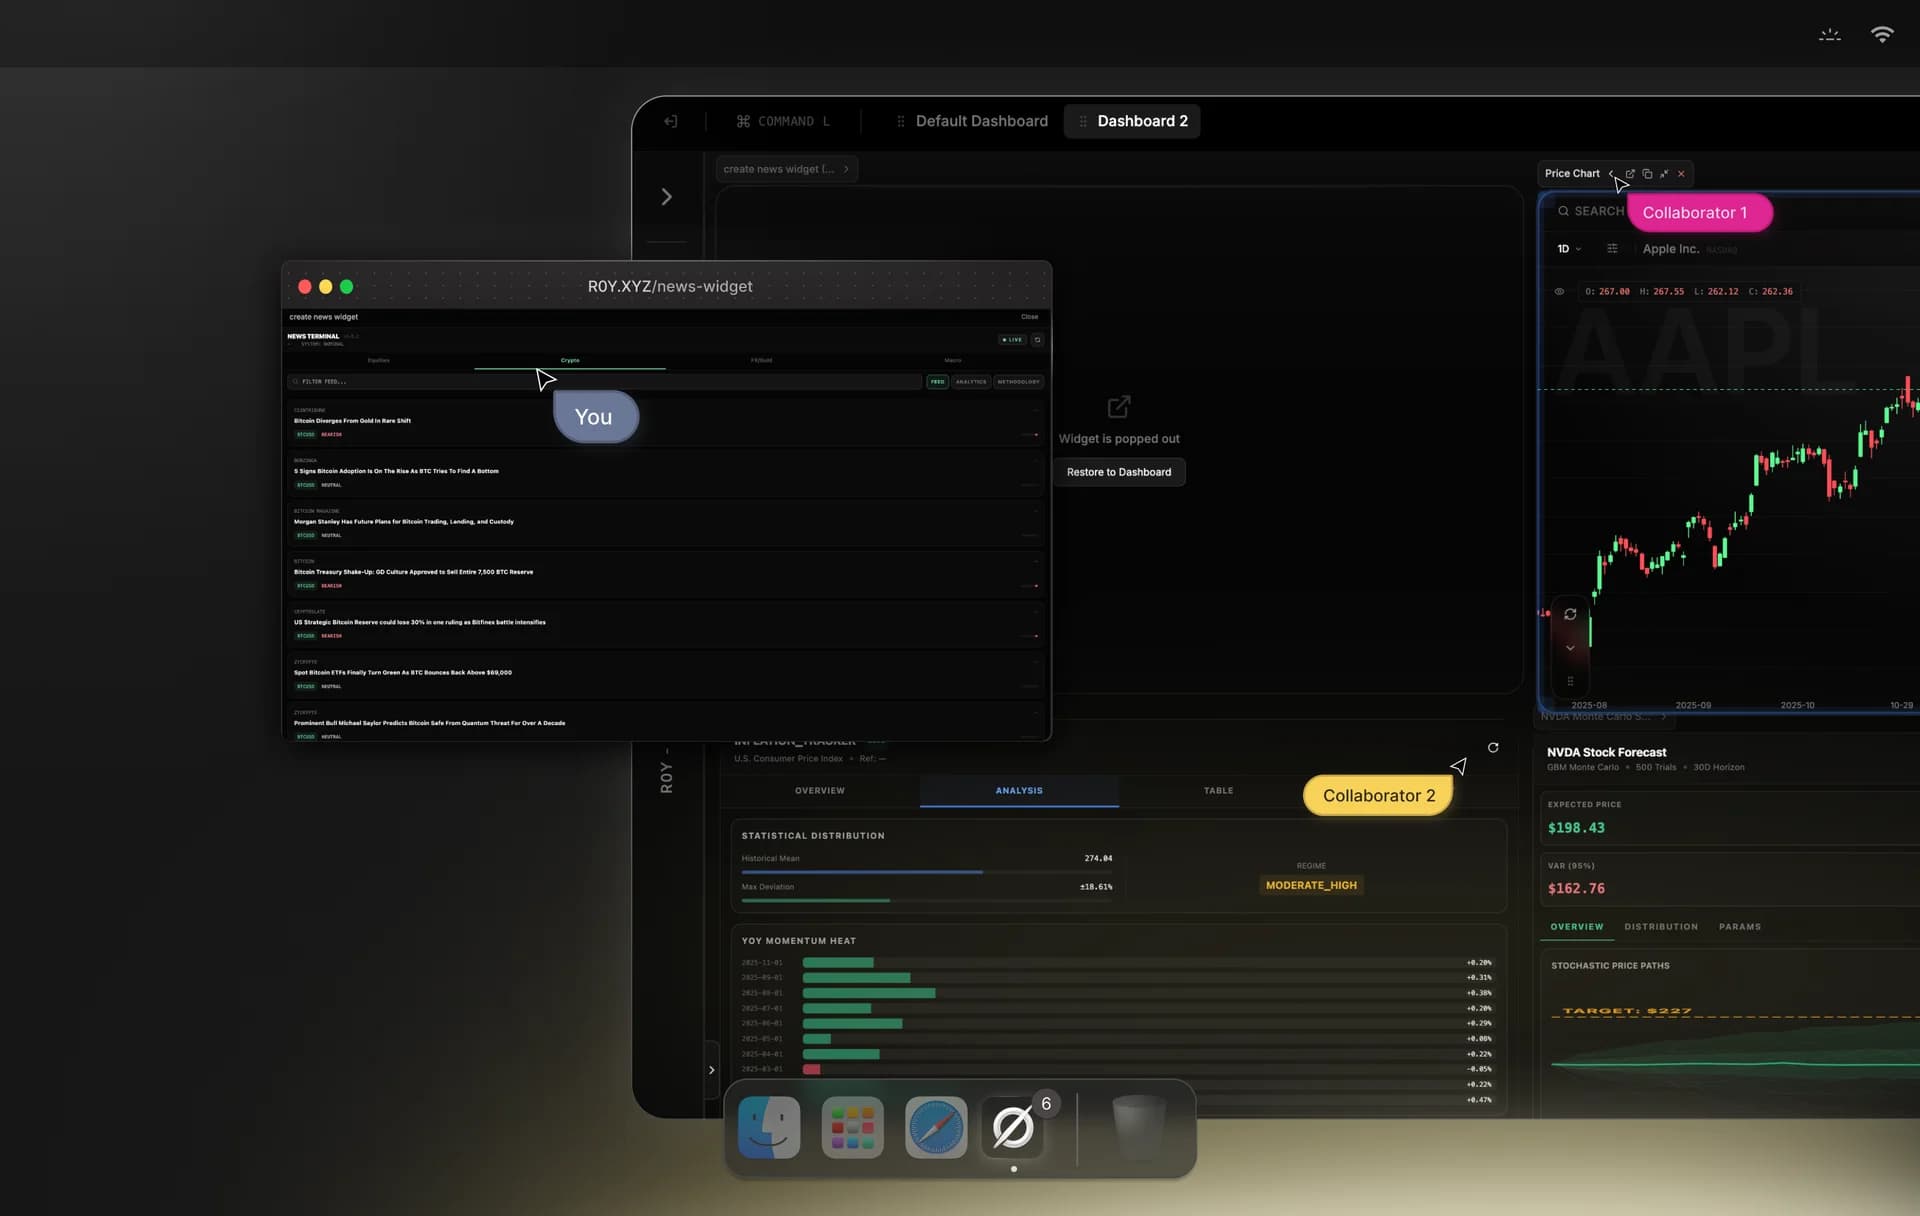
Task: Open chart display settings next to 1D selector
Action: pos(1613,249)
